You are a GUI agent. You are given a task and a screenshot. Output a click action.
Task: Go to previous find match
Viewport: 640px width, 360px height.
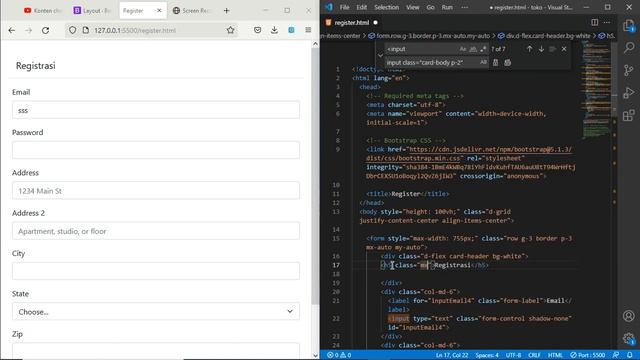pos(529,49)
